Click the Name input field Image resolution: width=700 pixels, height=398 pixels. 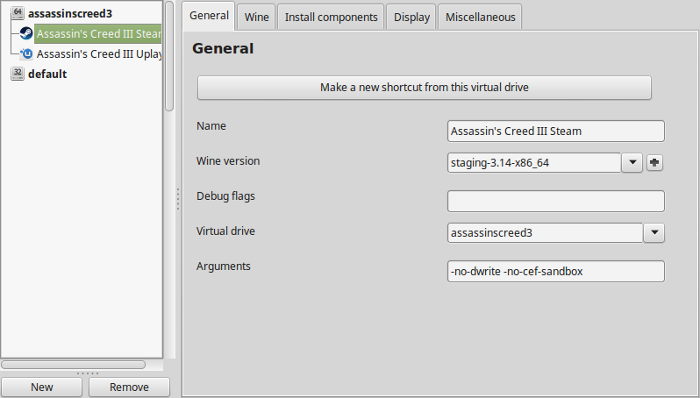point(556,131)
